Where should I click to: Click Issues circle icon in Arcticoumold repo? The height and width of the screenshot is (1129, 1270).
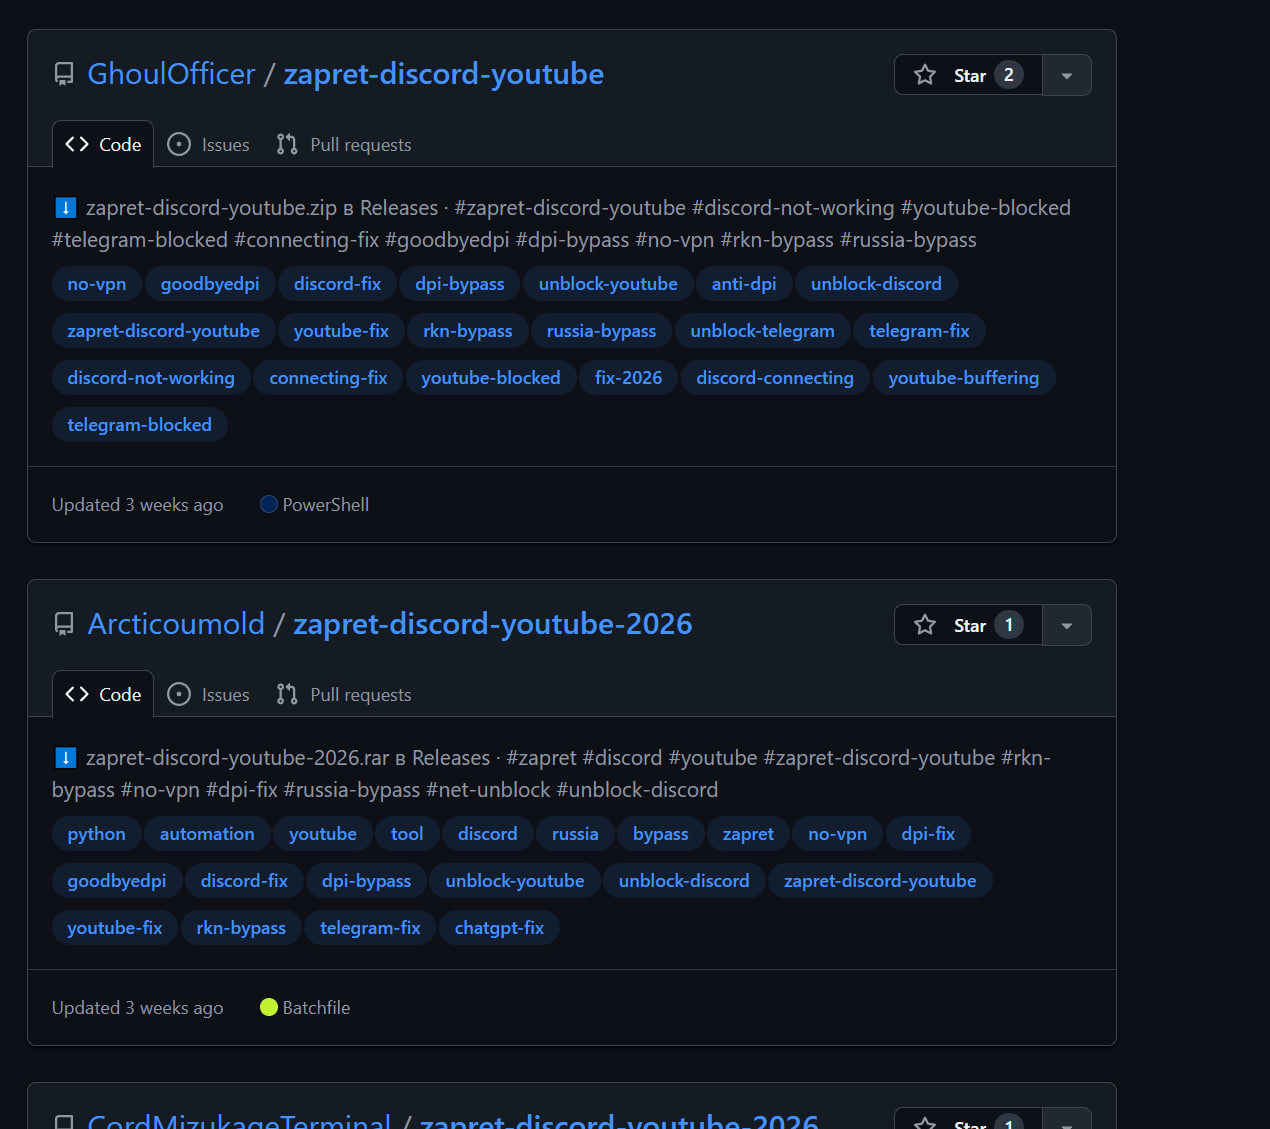pyautogui.click(x=179, y=694)
